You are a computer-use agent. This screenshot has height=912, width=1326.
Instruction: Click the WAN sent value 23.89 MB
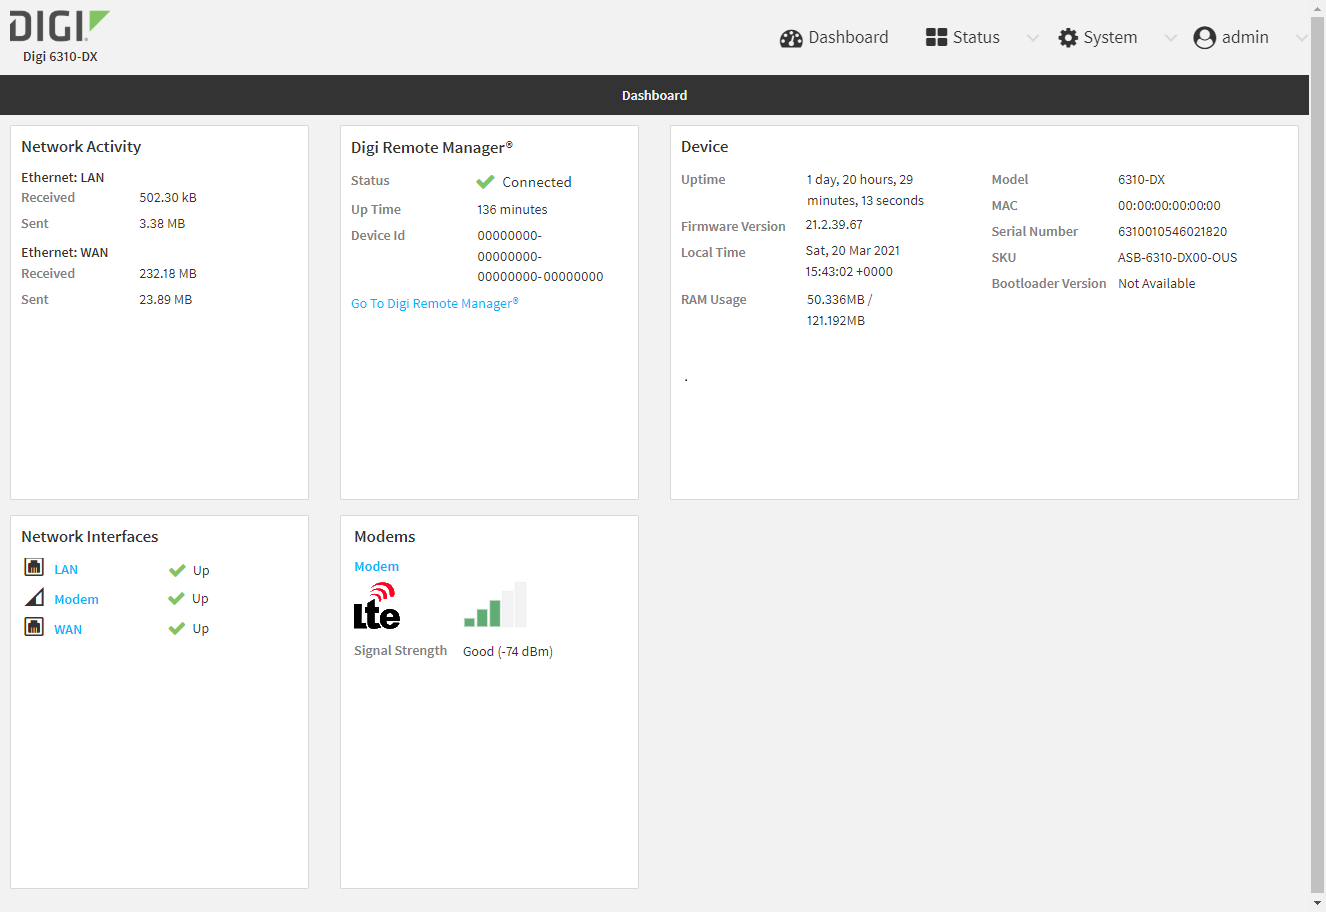(166, 300)
